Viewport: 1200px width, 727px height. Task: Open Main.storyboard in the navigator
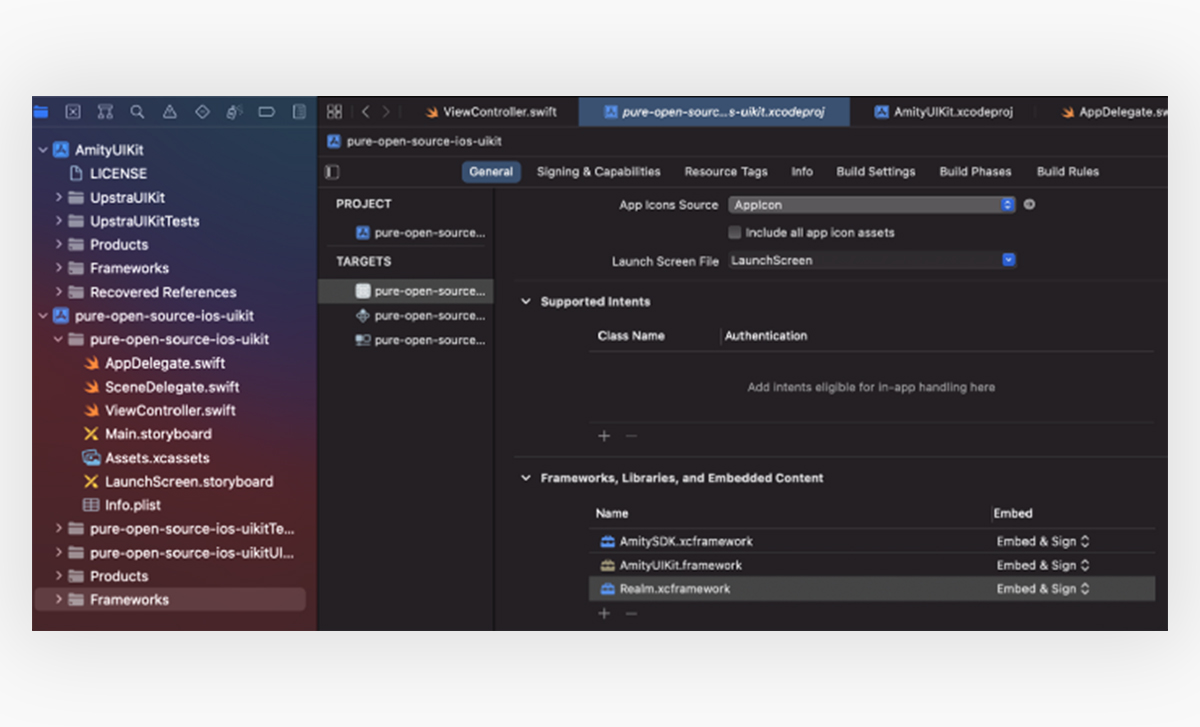point(158,434)
